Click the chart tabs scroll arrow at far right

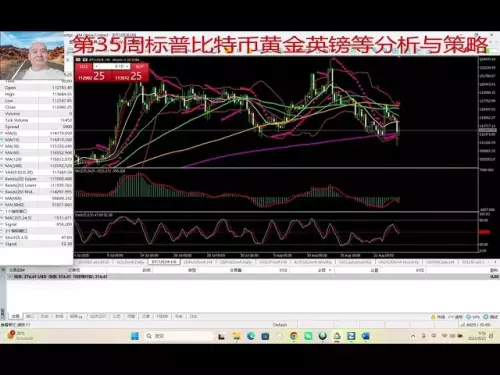click(496, 262)
